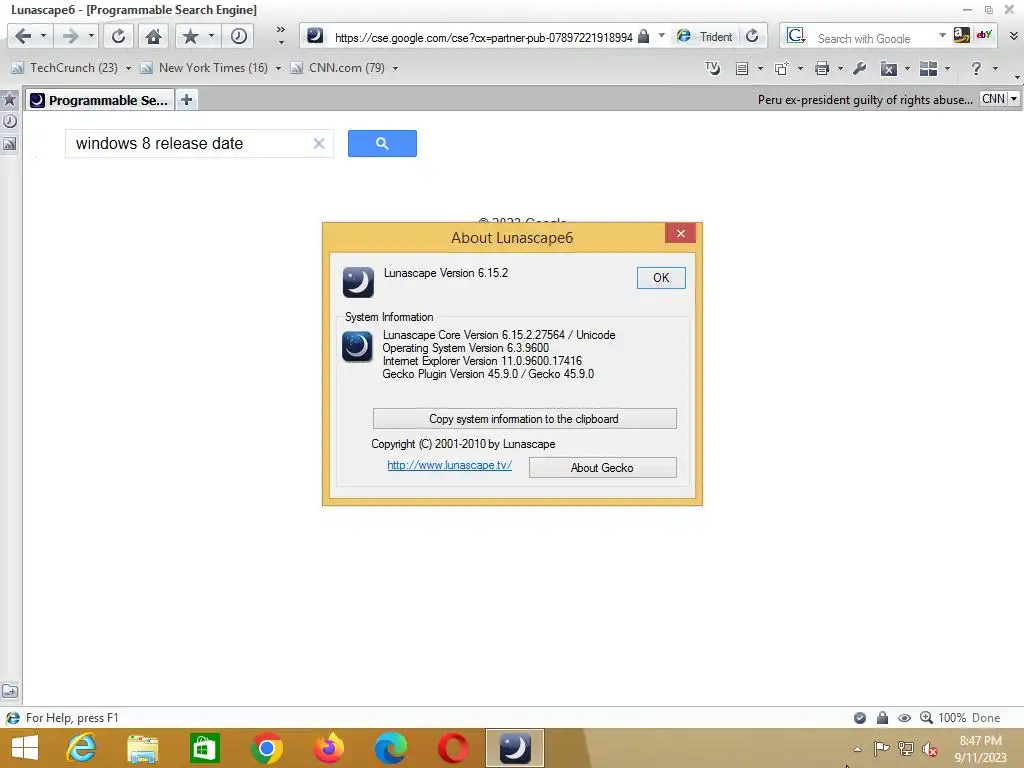1024x768 pixels.
Task: Open the History clock toolbar button
Action: [x=238, y=36]
